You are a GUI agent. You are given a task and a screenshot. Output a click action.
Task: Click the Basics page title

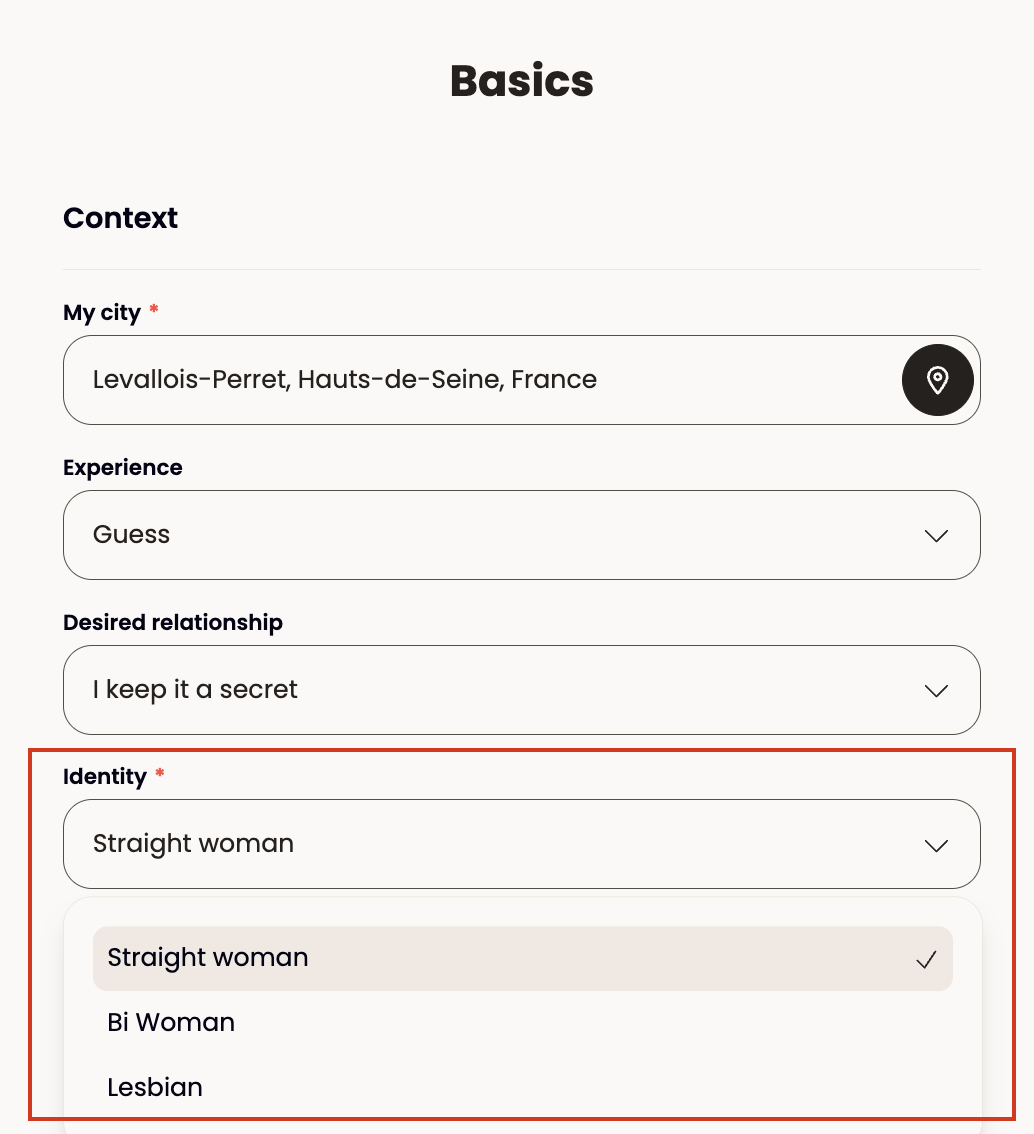pos(521,80)
